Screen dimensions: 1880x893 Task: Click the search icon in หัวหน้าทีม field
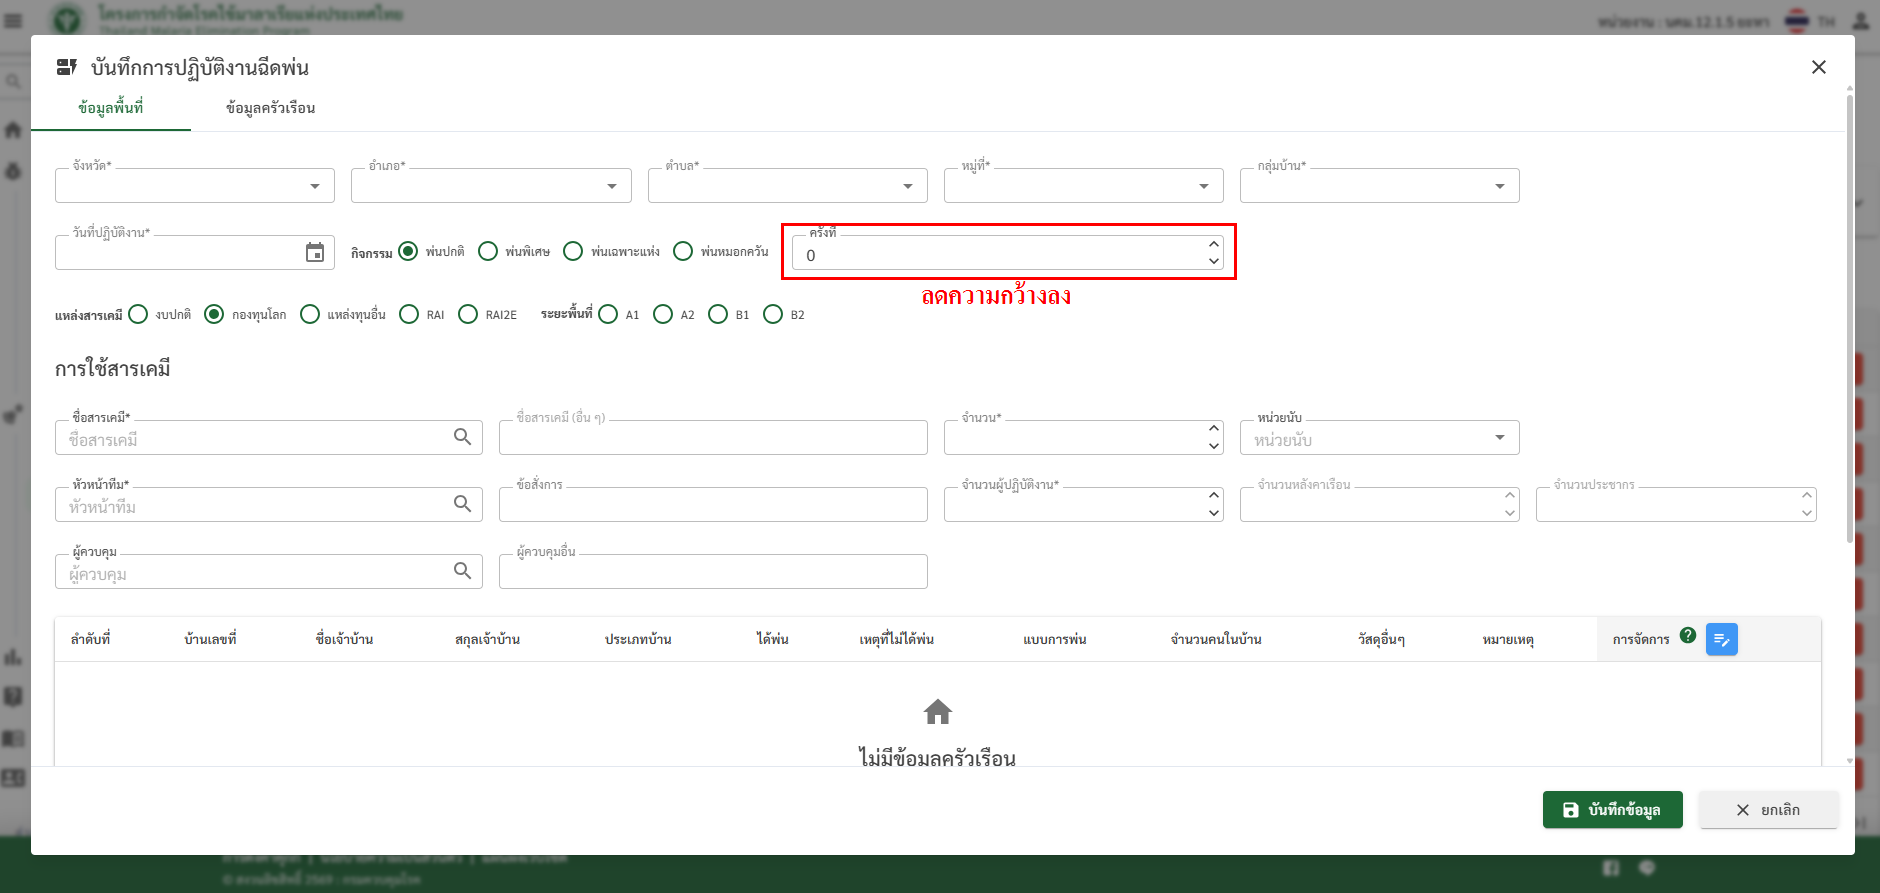pos(462,504)
